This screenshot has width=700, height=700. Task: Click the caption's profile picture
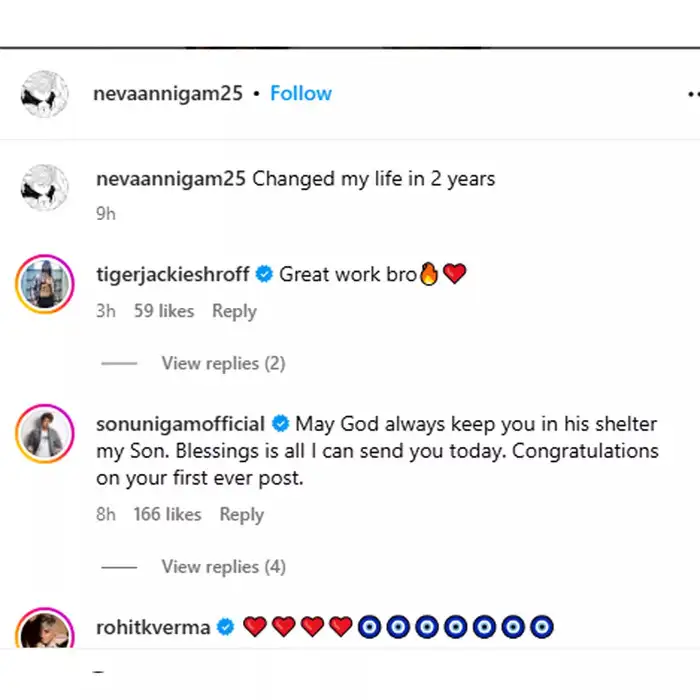[x=45, y=188]
